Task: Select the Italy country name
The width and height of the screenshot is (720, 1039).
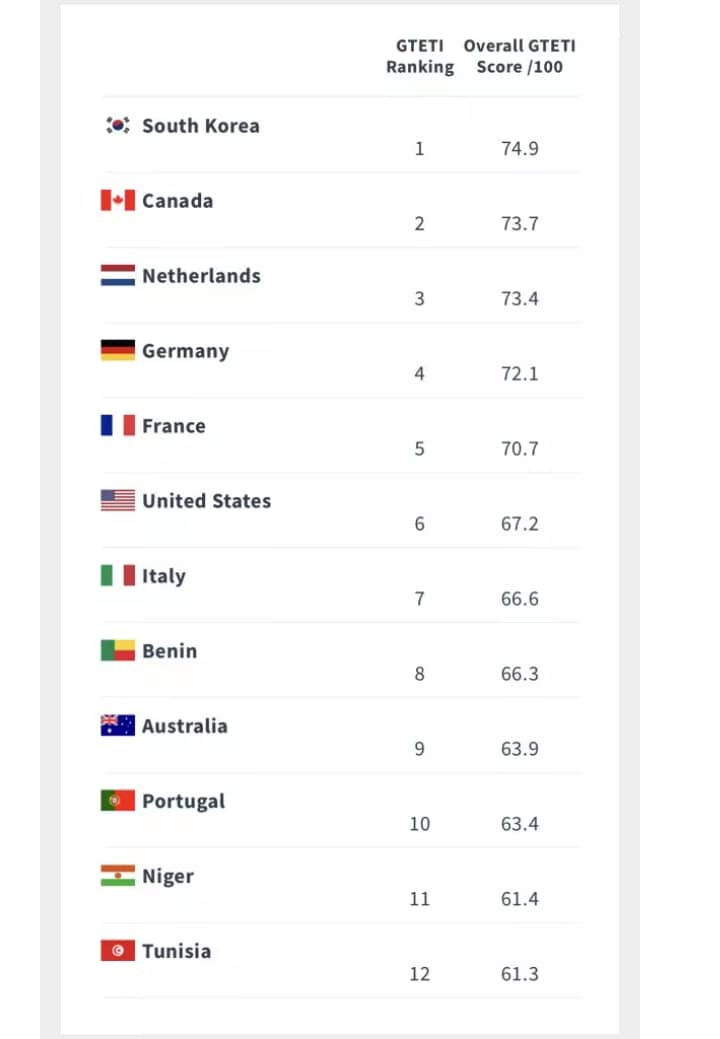Action: [x=164, y=576]
